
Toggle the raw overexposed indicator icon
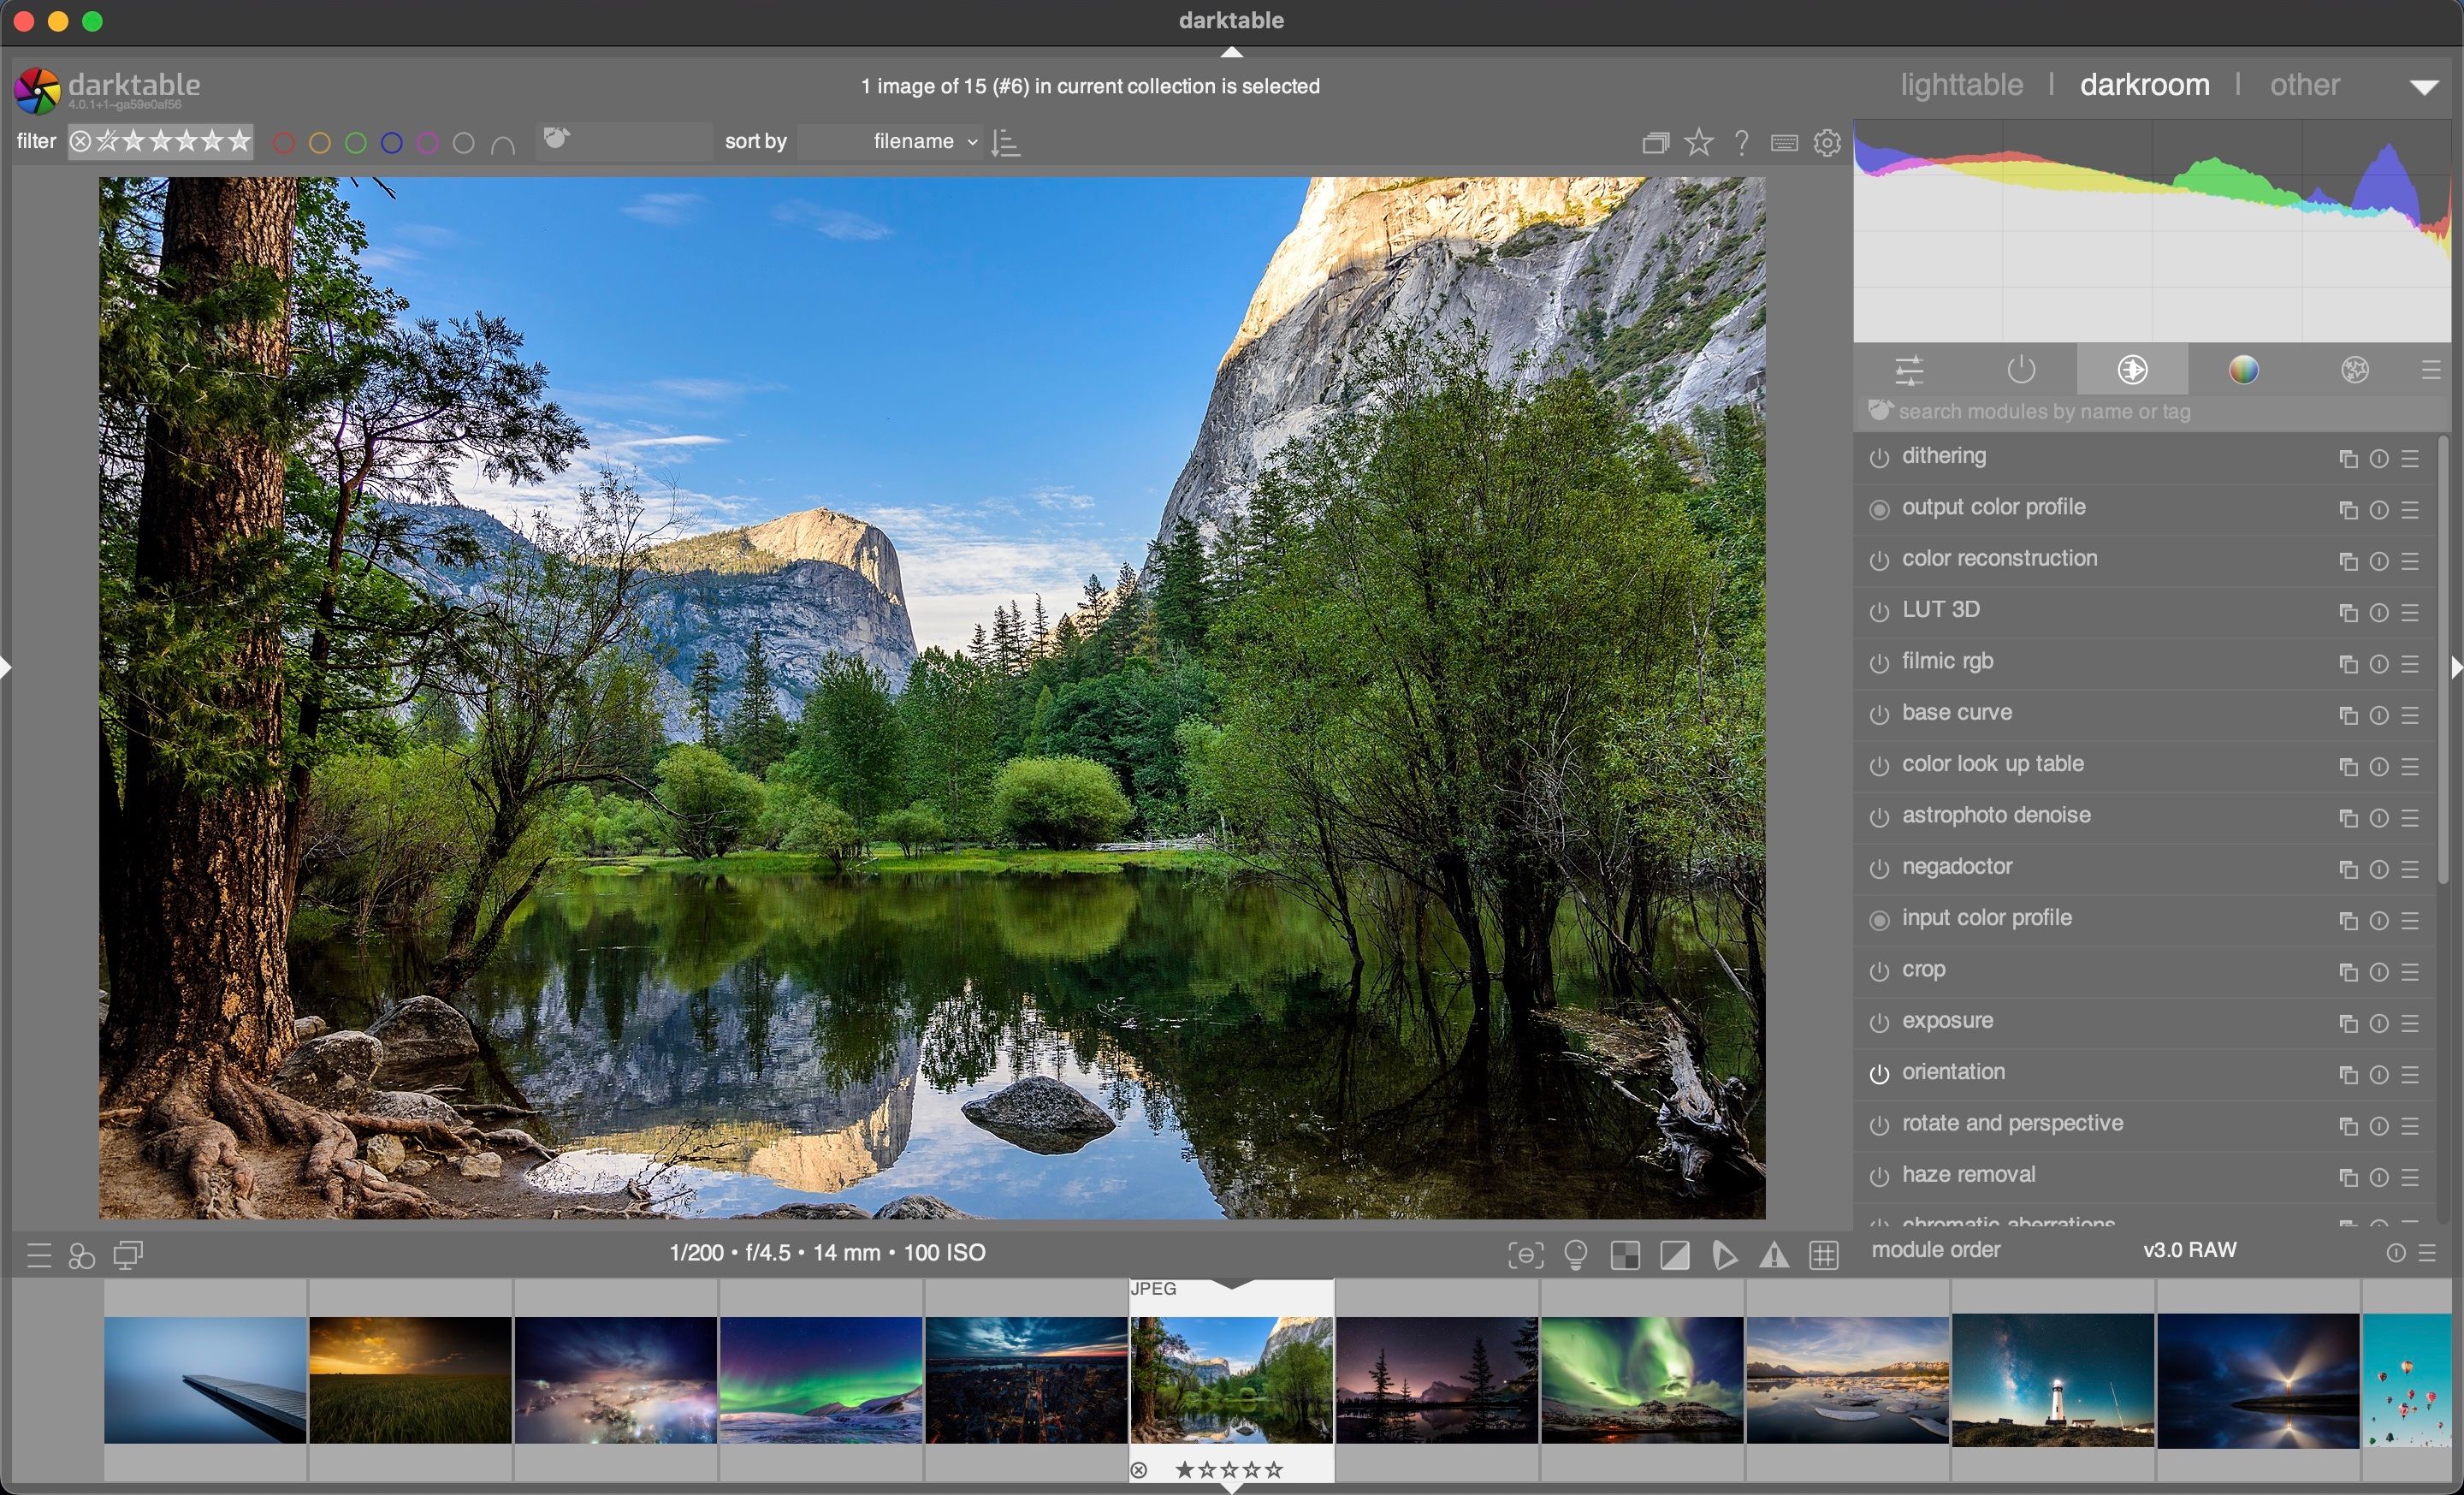pos(1625,1254)
